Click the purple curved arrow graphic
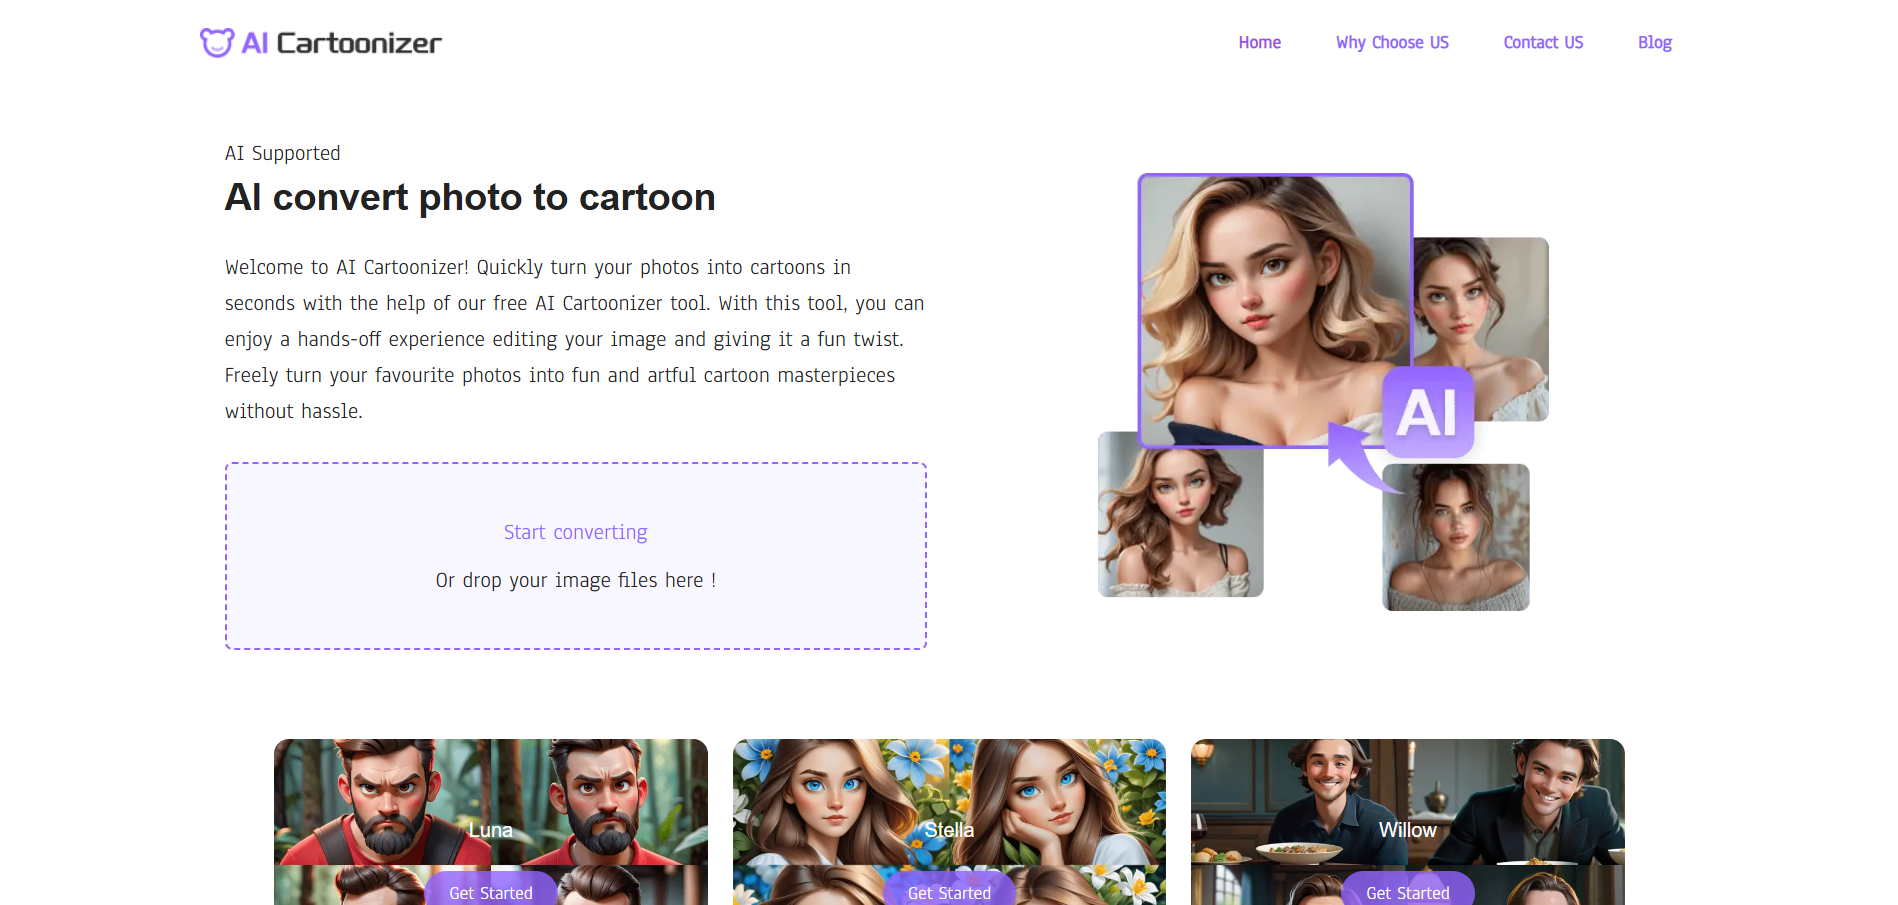The image size is (1898, 905). 1360,457
